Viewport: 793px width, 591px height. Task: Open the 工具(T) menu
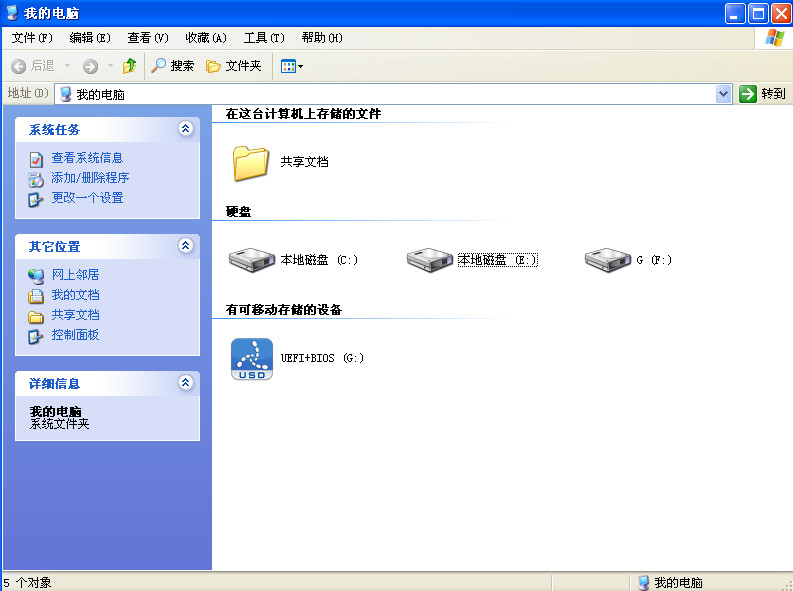(264, 38)
